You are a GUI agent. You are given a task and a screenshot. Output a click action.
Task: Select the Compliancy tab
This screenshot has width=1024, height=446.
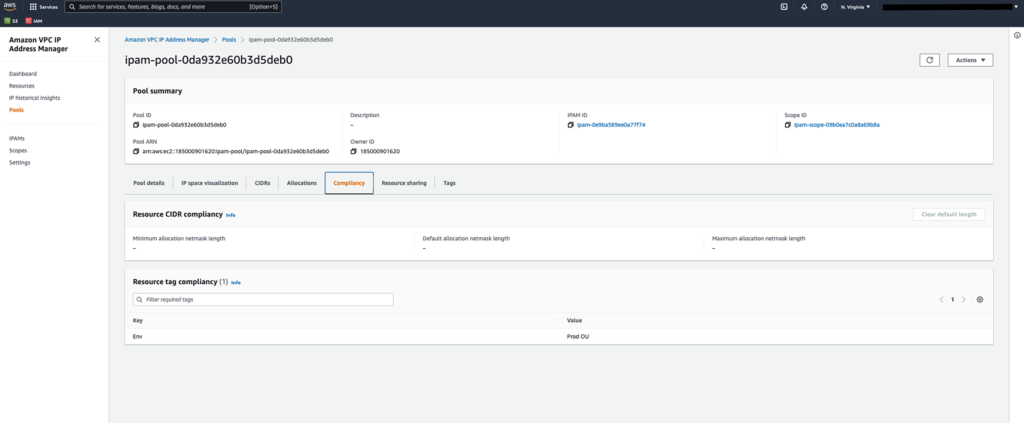pos(349,183)
